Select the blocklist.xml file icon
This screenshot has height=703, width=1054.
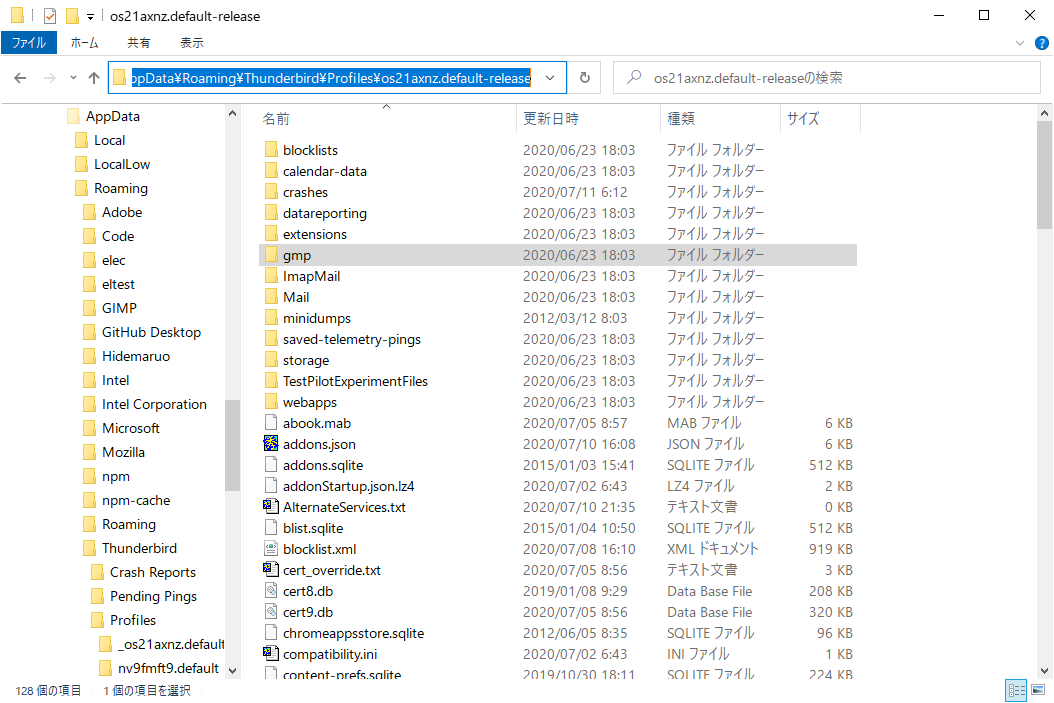271,548
